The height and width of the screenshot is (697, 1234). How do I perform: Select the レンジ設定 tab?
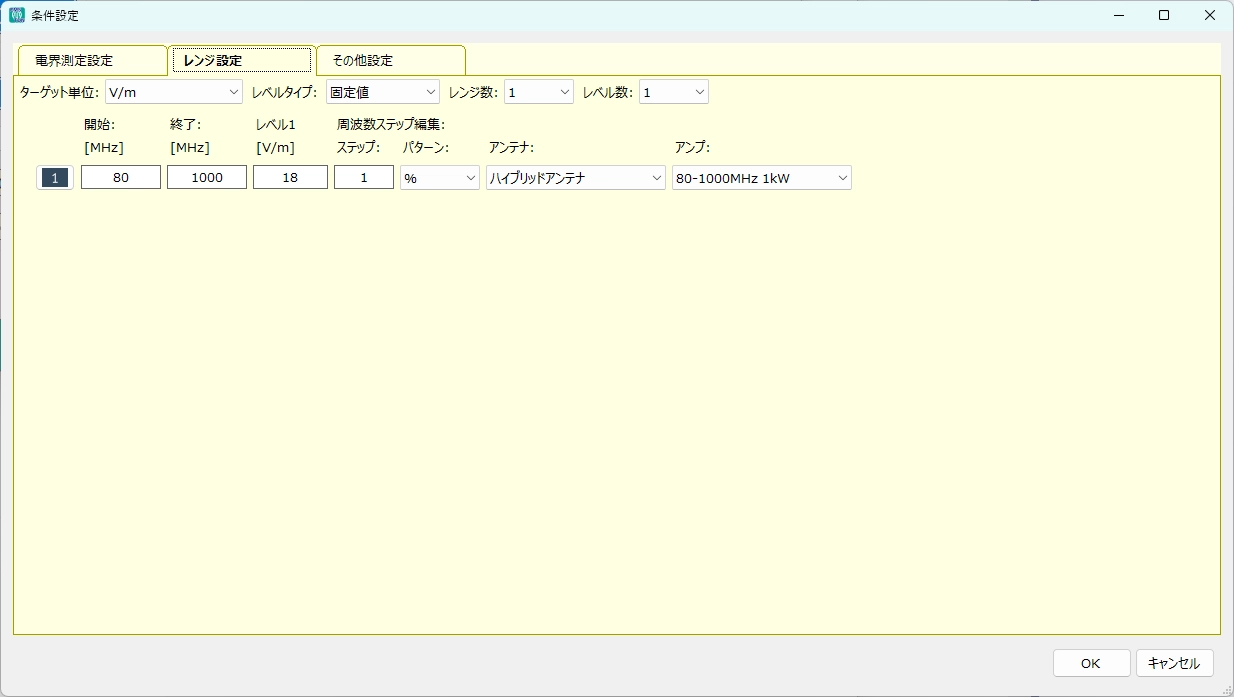click(241, 60)
